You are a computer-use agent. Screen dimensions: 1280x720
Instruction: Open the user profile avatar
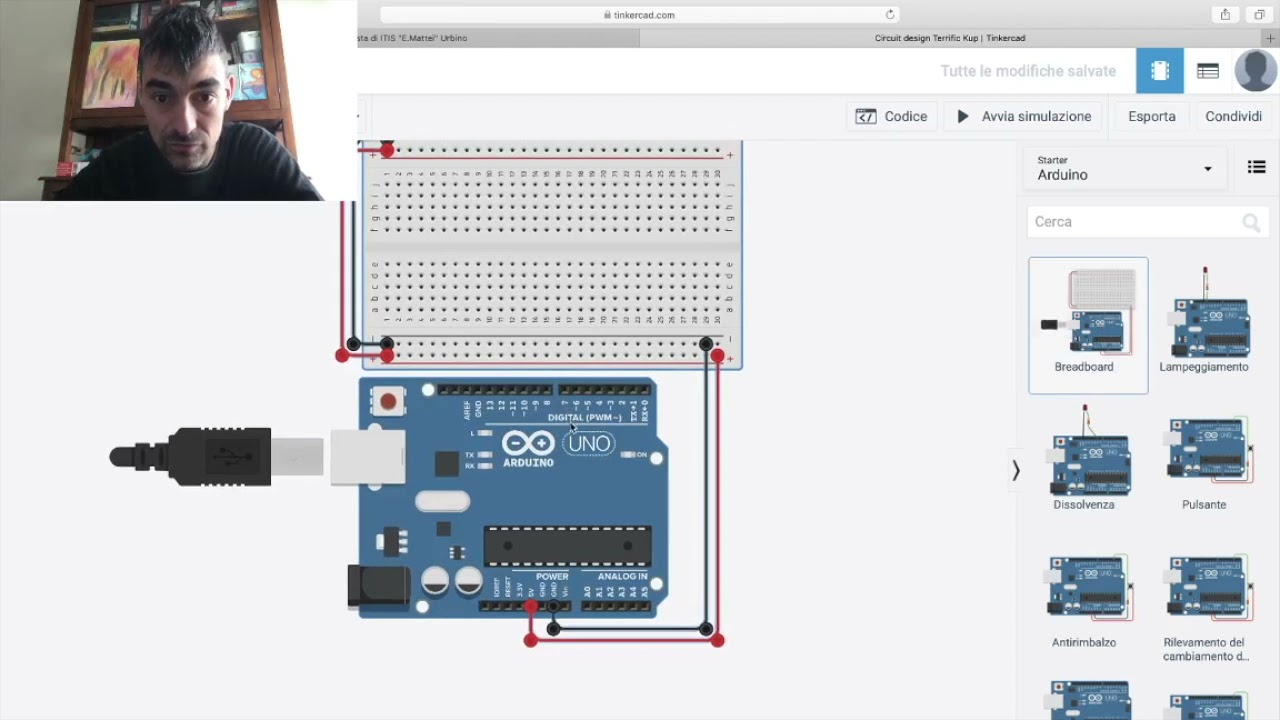1255,71
